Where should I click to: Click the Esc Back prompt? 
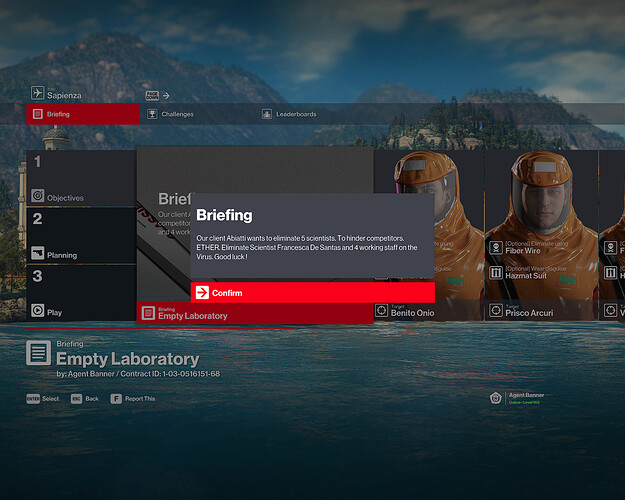click(x=85, y=399)
